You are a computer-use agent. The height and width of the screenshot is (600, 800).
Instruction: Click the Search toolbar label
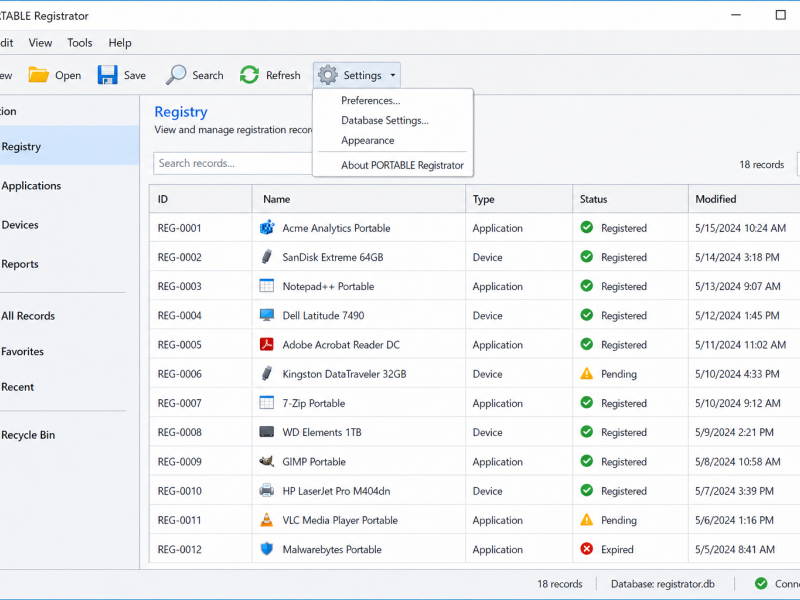tap(208, 76)
